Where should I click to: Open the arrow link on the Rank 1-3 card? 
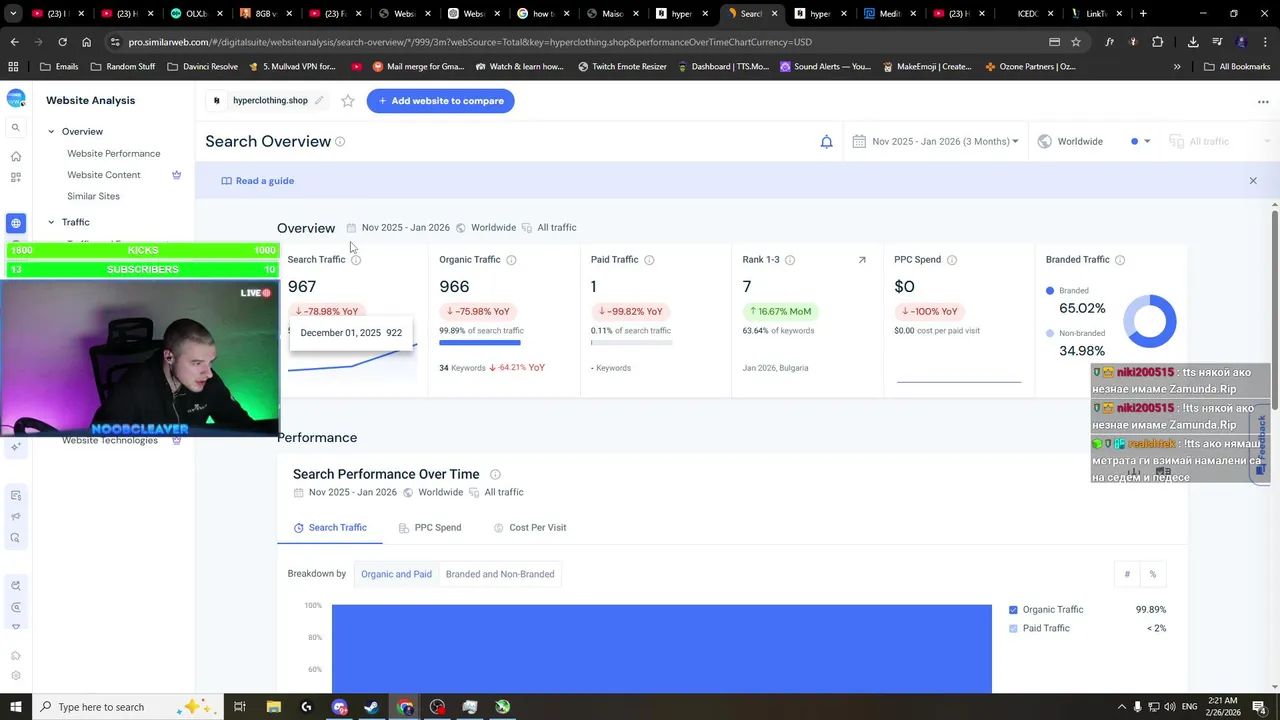862,260
